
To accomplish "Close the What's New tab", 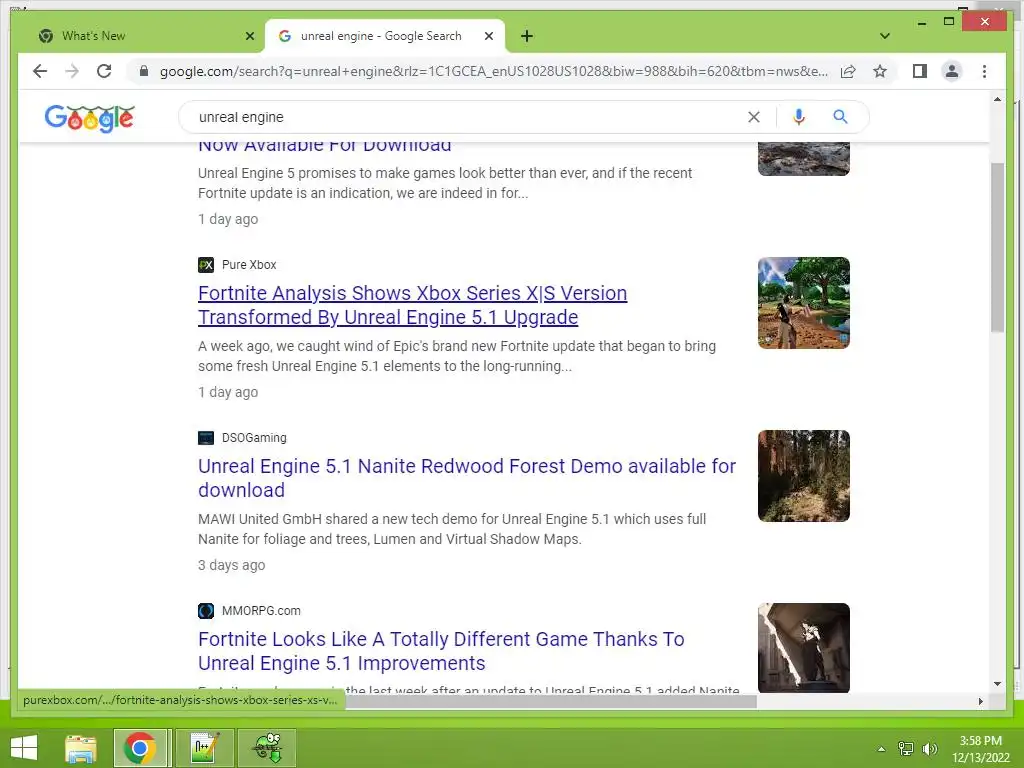I will [249, 36].
